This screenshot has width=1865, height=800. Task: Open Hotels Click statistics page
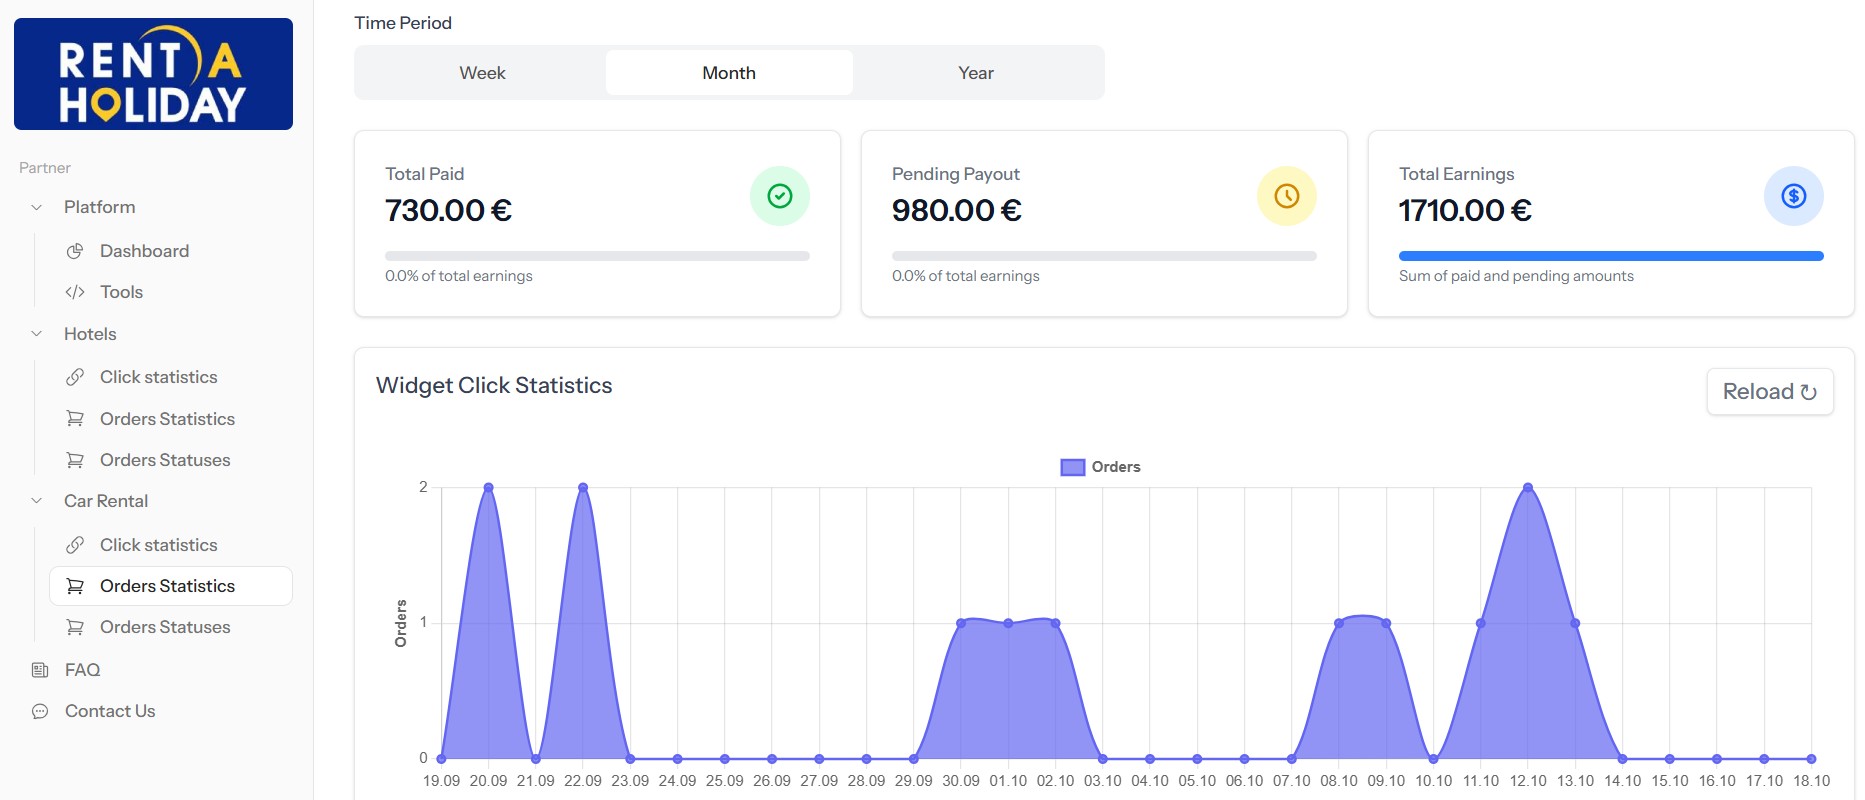point(158,377)
